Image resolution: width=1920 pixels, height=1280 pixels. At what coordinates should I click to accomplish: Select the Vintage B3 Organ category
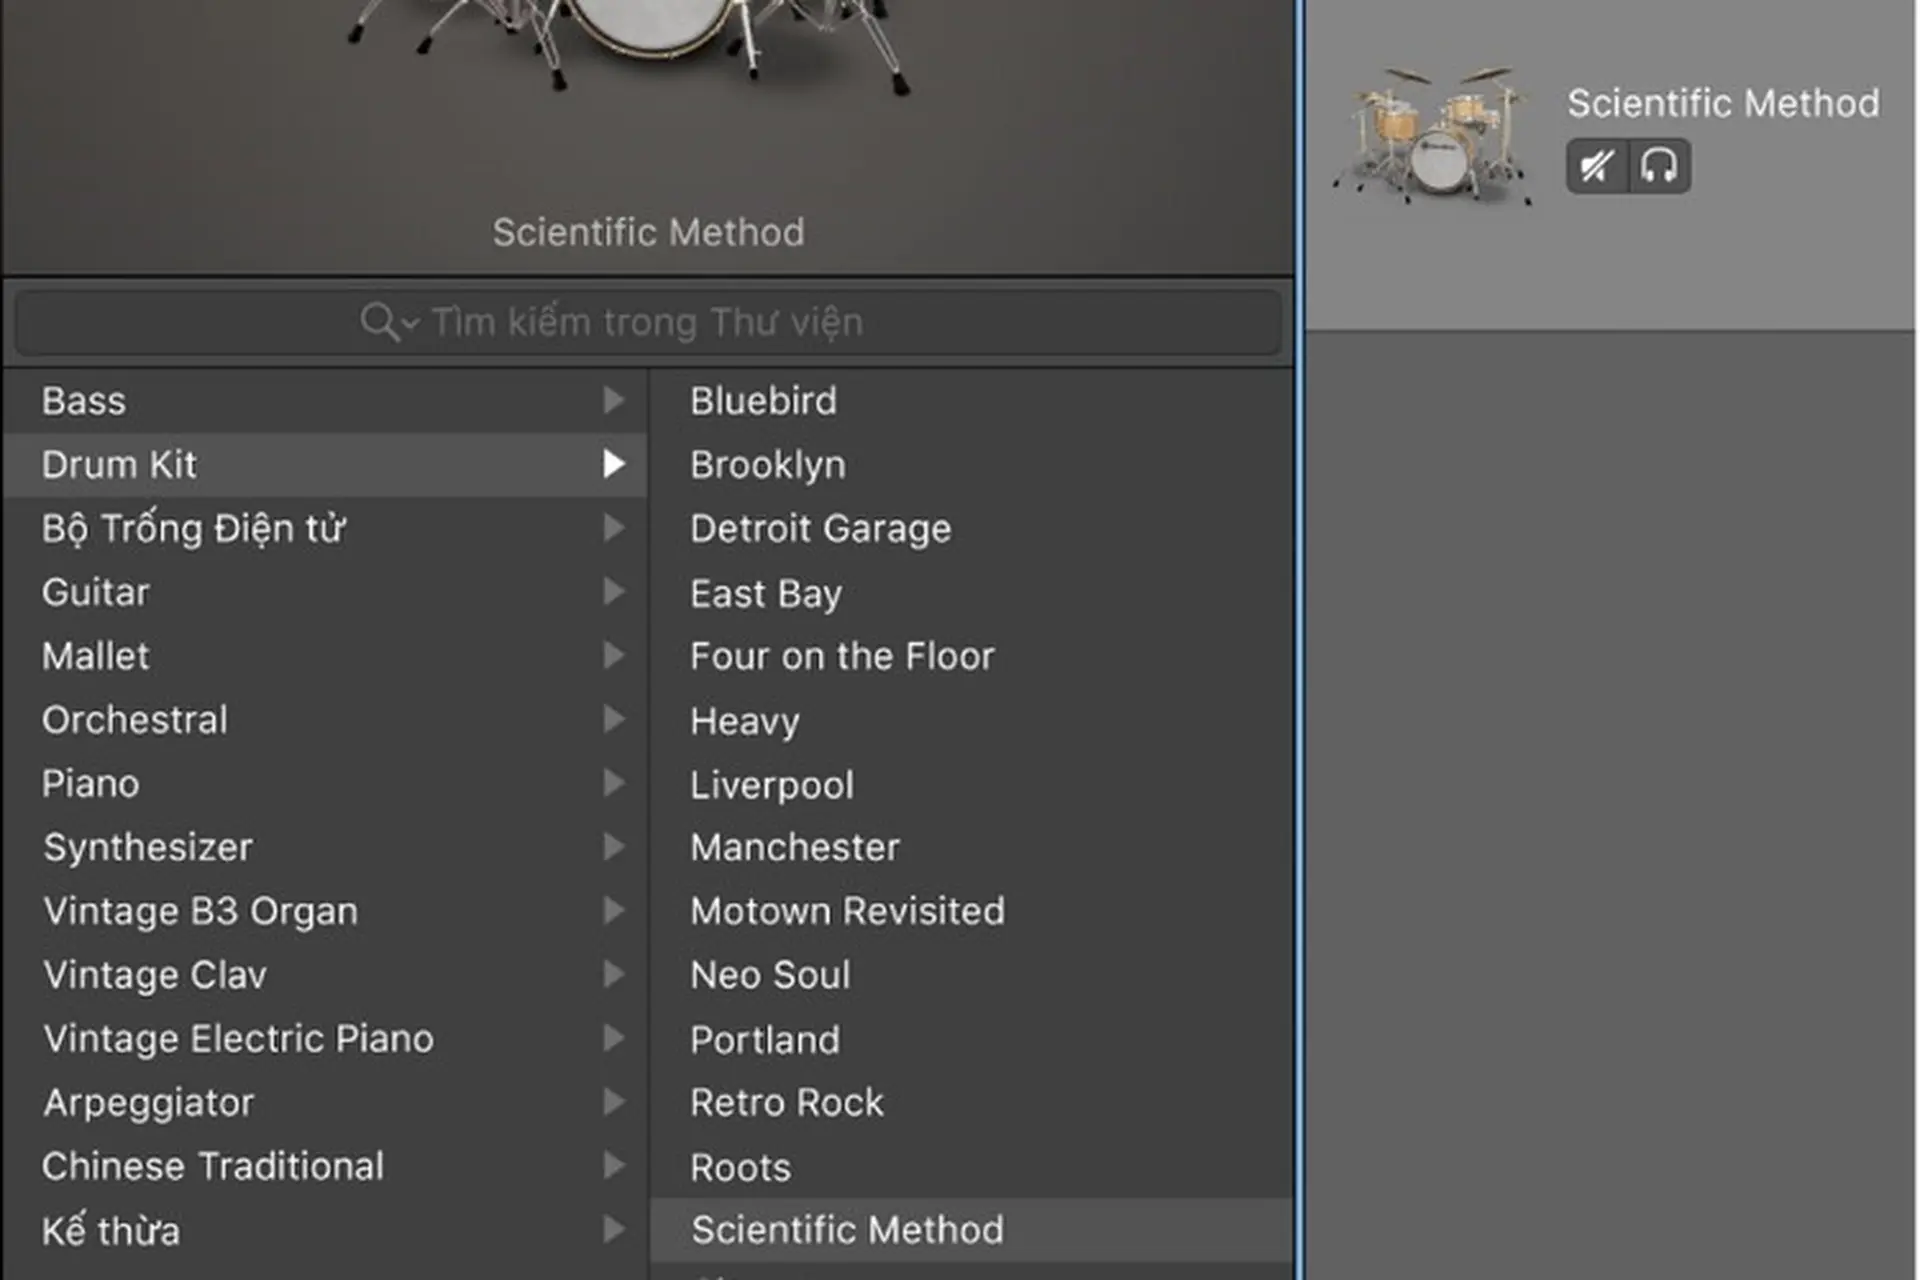coord(325,911)
